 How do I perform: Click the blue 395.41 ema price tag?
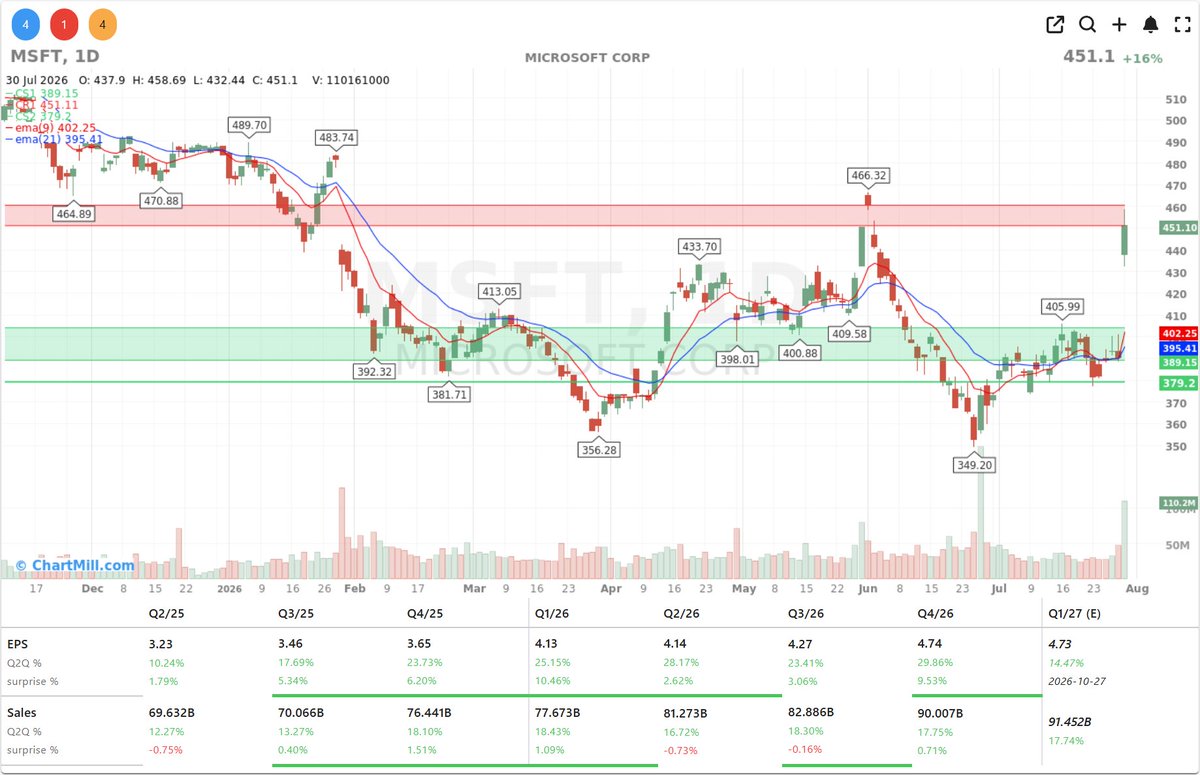[1178, 348]
